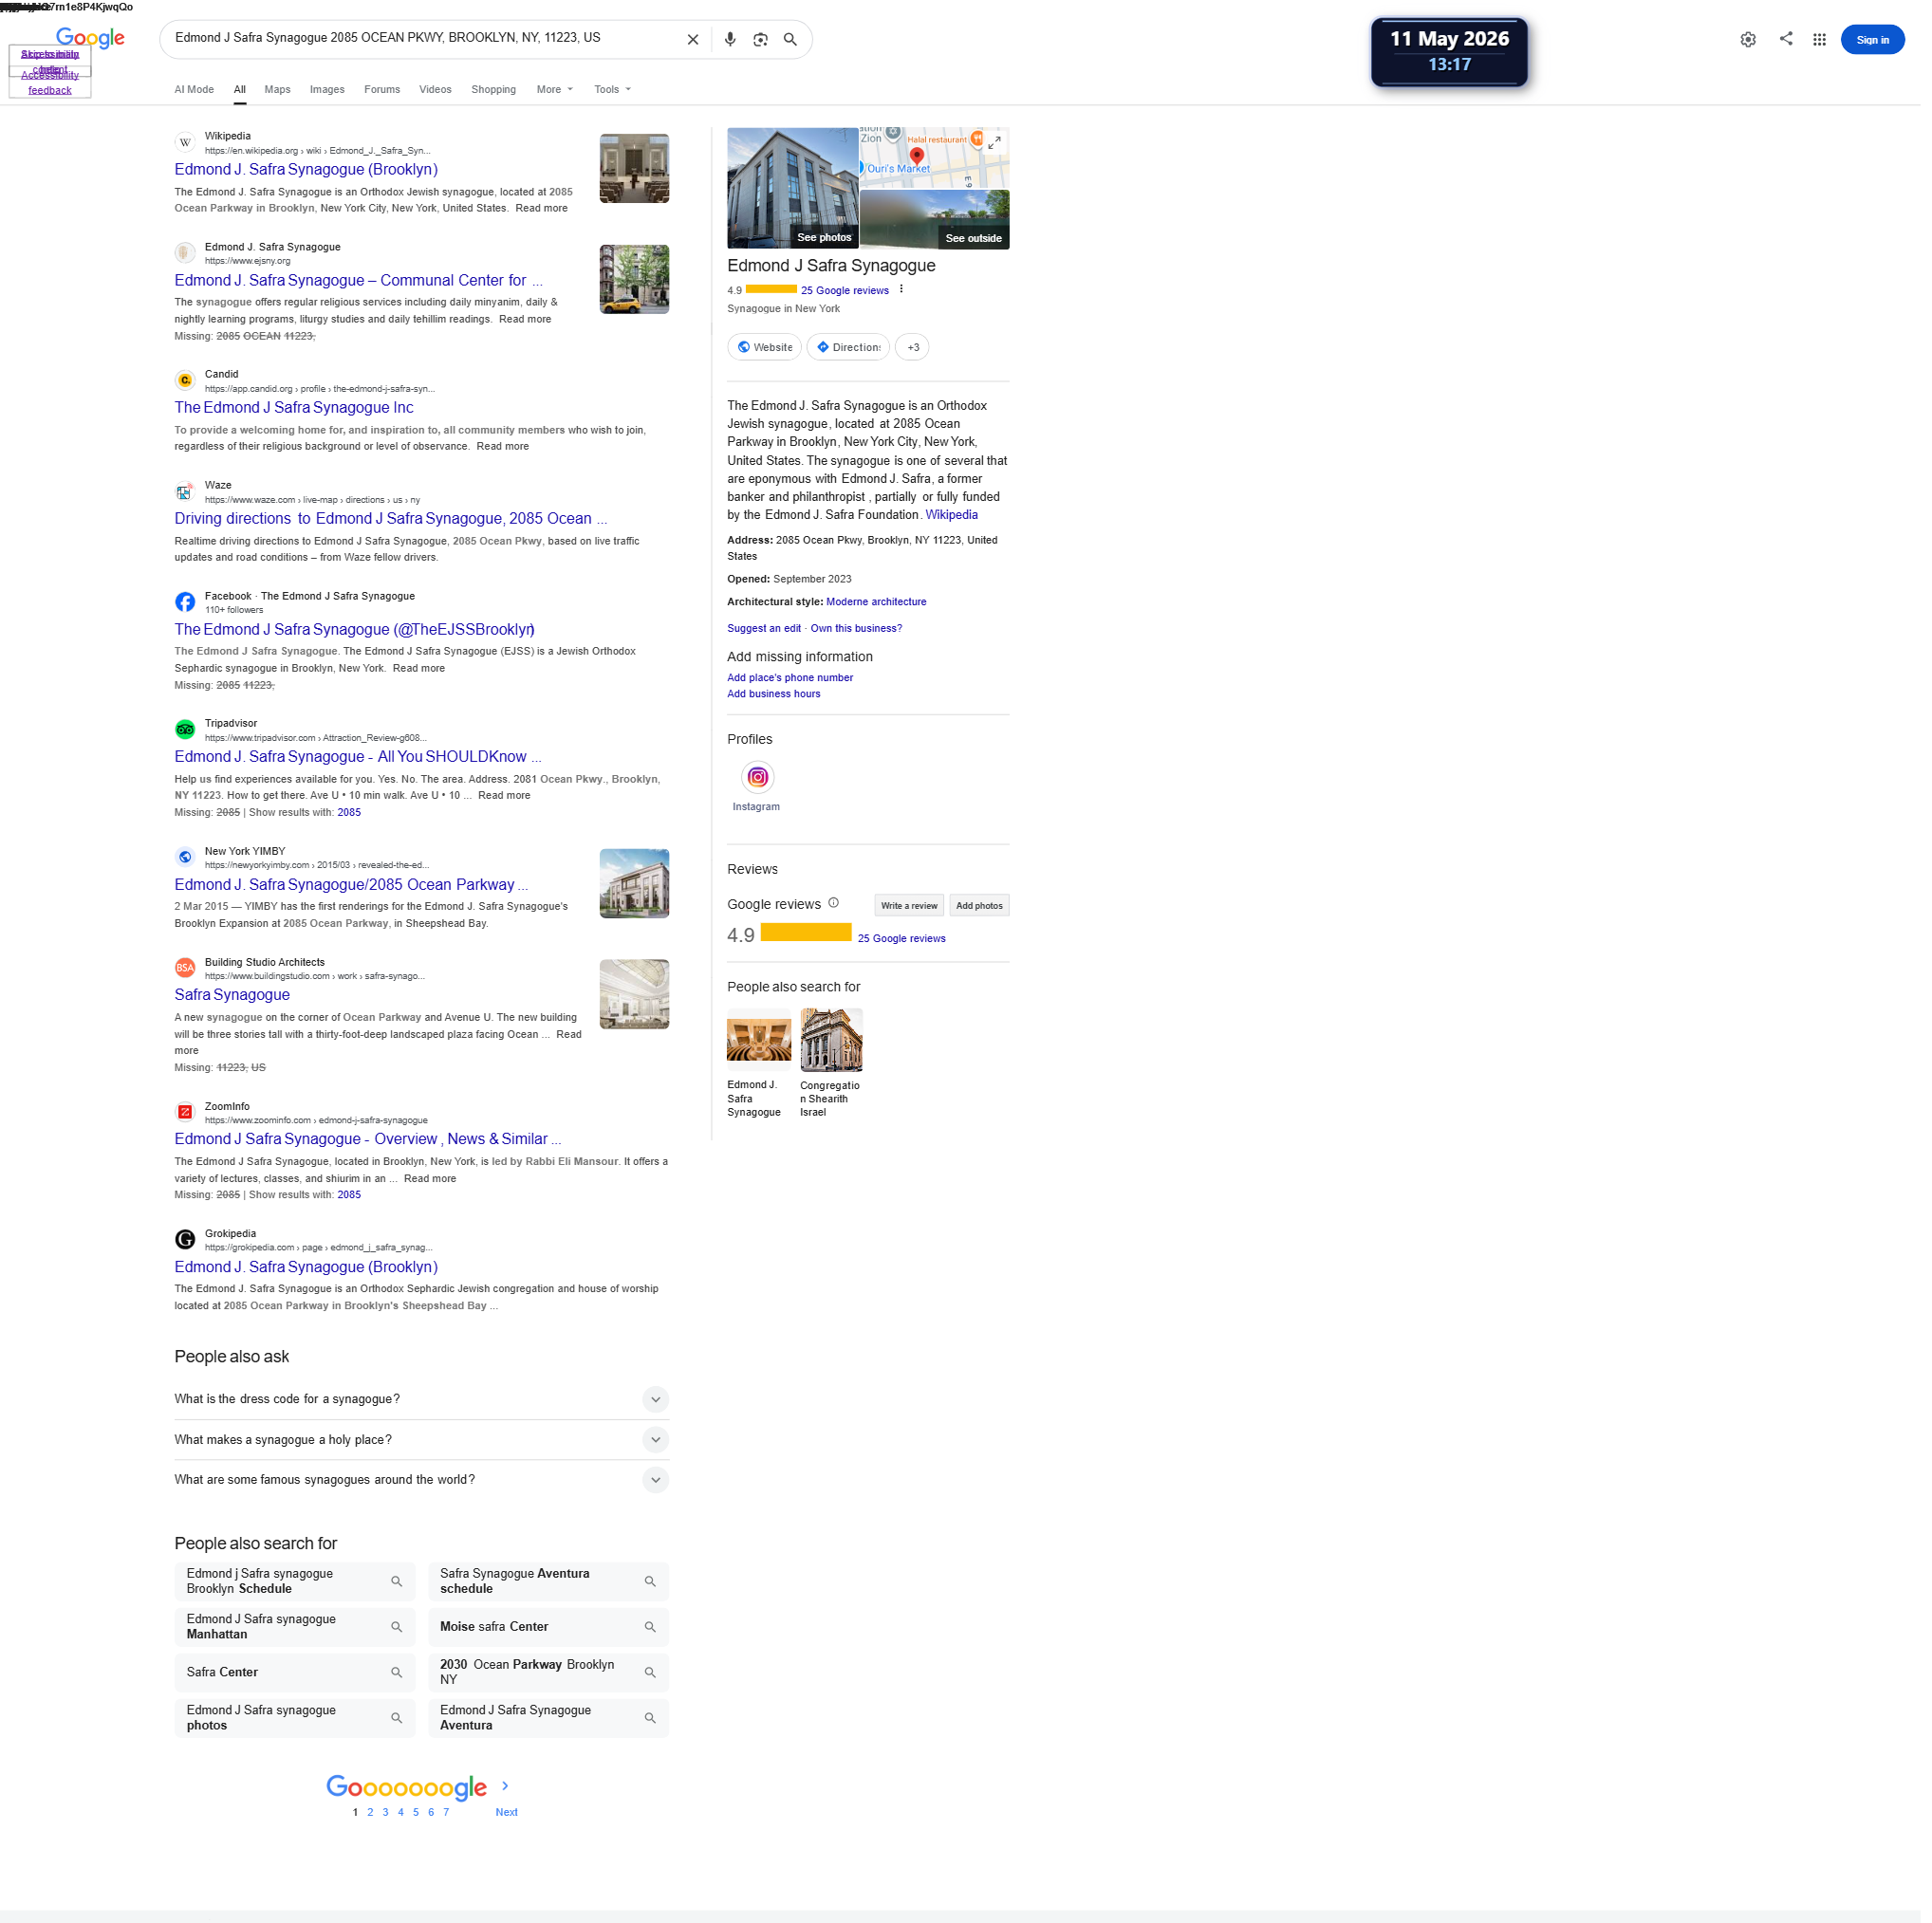This screenshot has height=1923, width=1932.
Task: Click the Building Studio Architects favicon
Action: point(186,972)
